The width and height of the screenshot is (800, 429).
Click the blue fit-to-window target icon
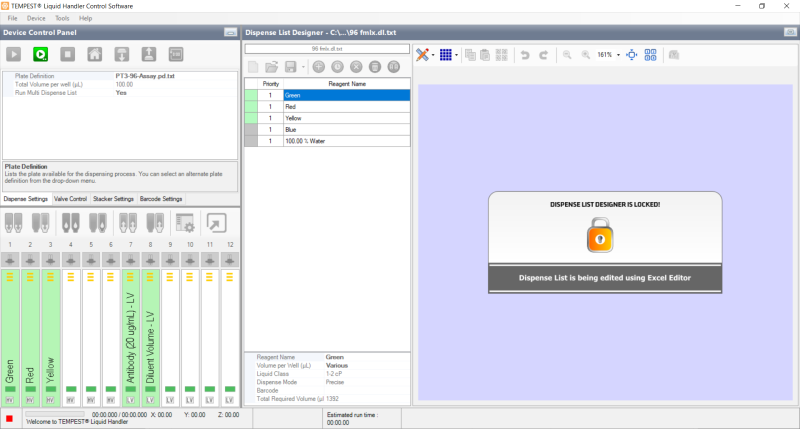[x=632, y=55]
